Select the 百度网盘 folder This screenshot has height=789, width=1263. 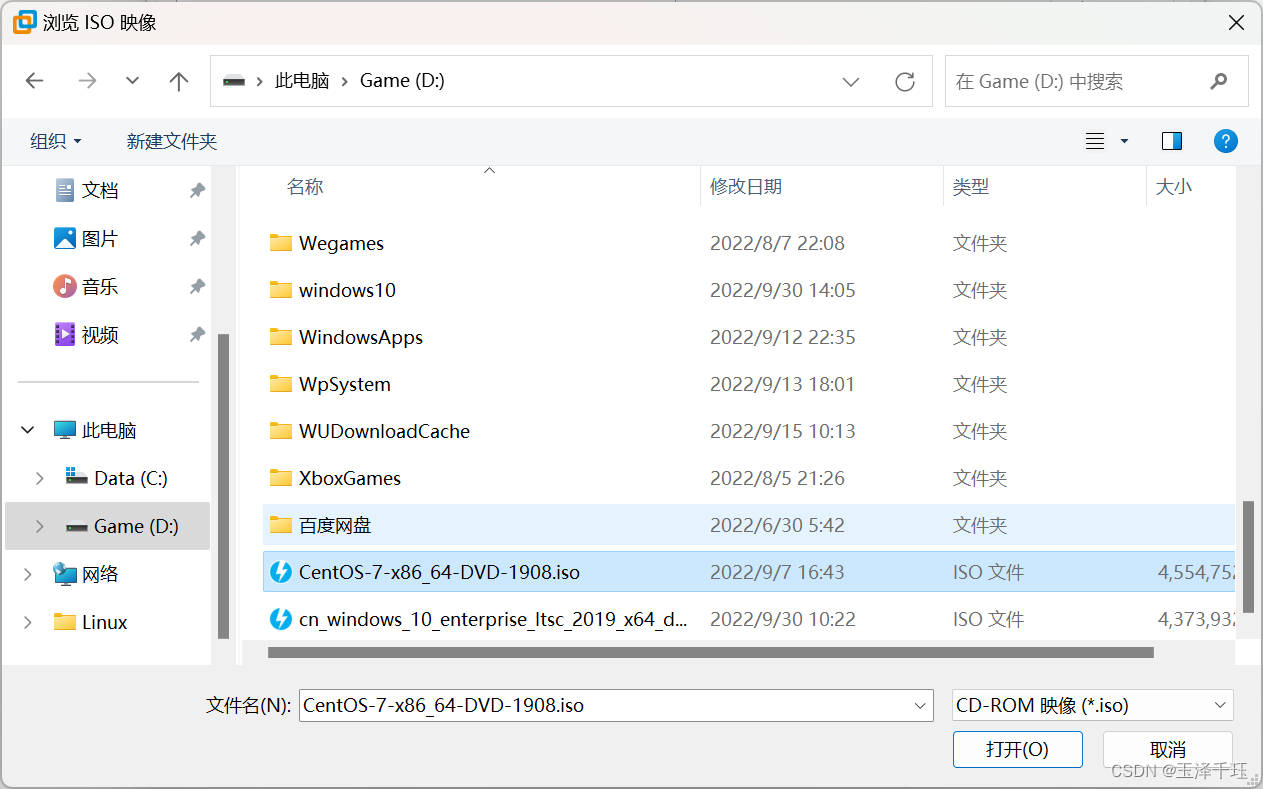pyautogui.click(x=749, y=525)
